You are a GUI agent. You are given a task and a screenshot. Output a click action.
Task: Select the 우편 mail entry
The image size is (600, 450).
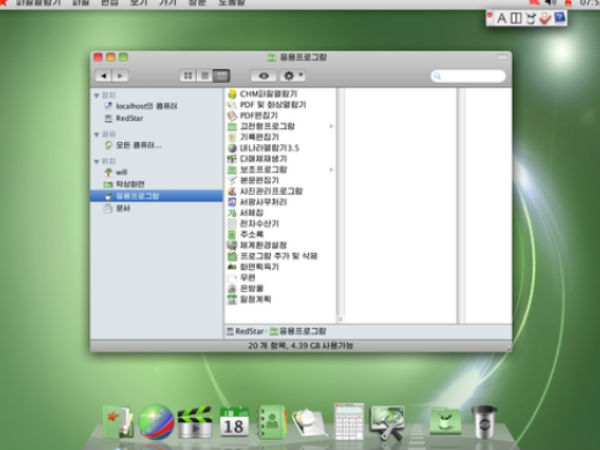(241, 277)
